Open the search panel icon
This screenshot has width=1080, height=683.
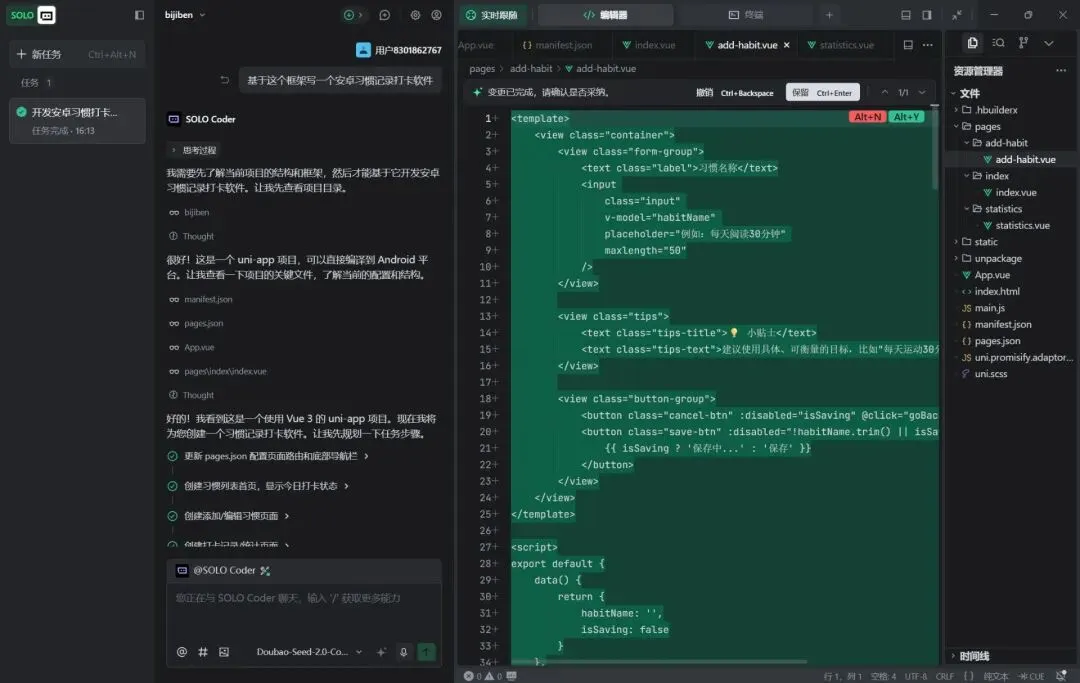point(998,43)
